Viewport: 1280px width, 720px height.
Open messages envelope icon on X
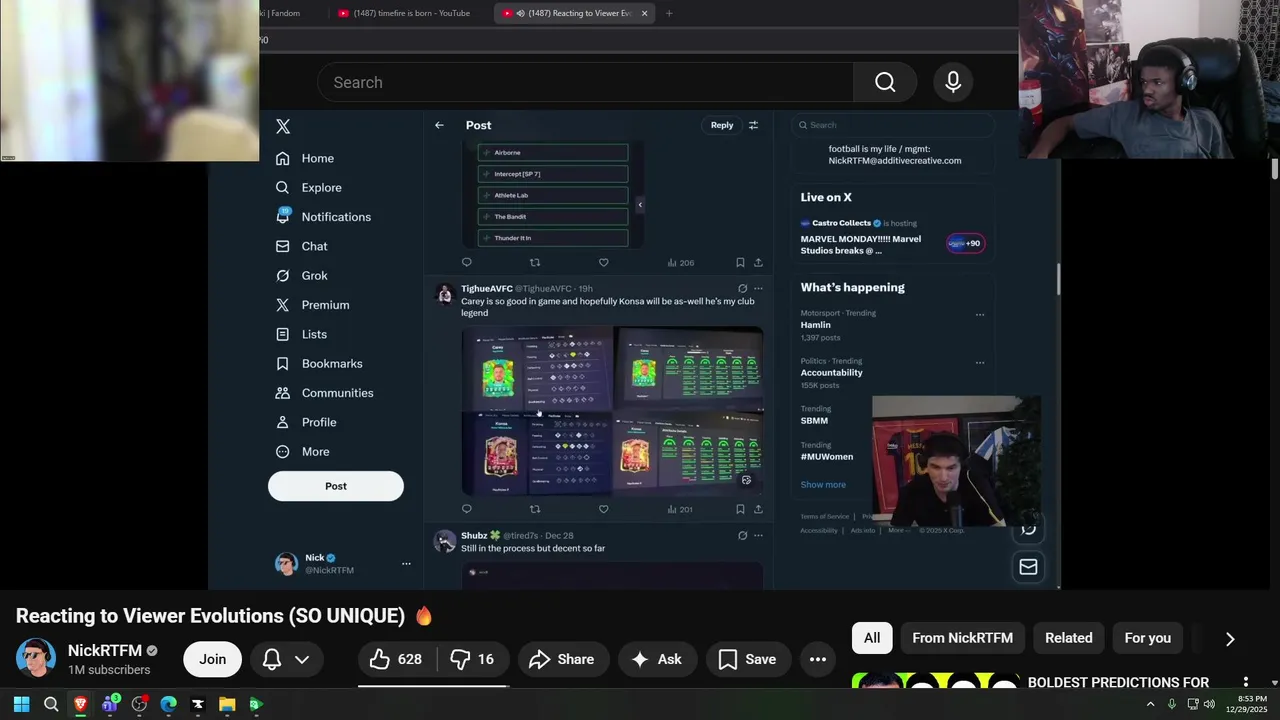click(x=1028, y=567)
